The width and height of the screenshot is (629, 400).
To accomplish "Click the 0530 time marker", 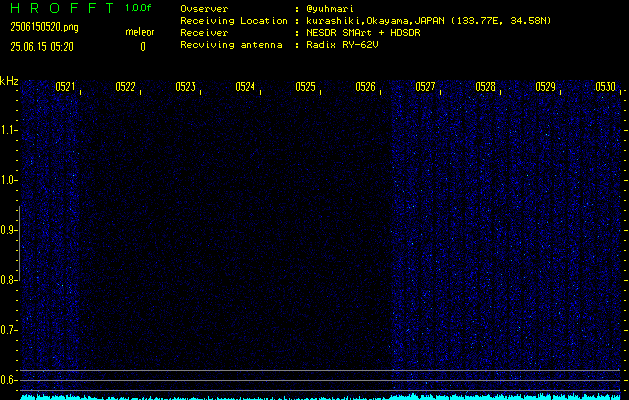I will pos(605,87).
